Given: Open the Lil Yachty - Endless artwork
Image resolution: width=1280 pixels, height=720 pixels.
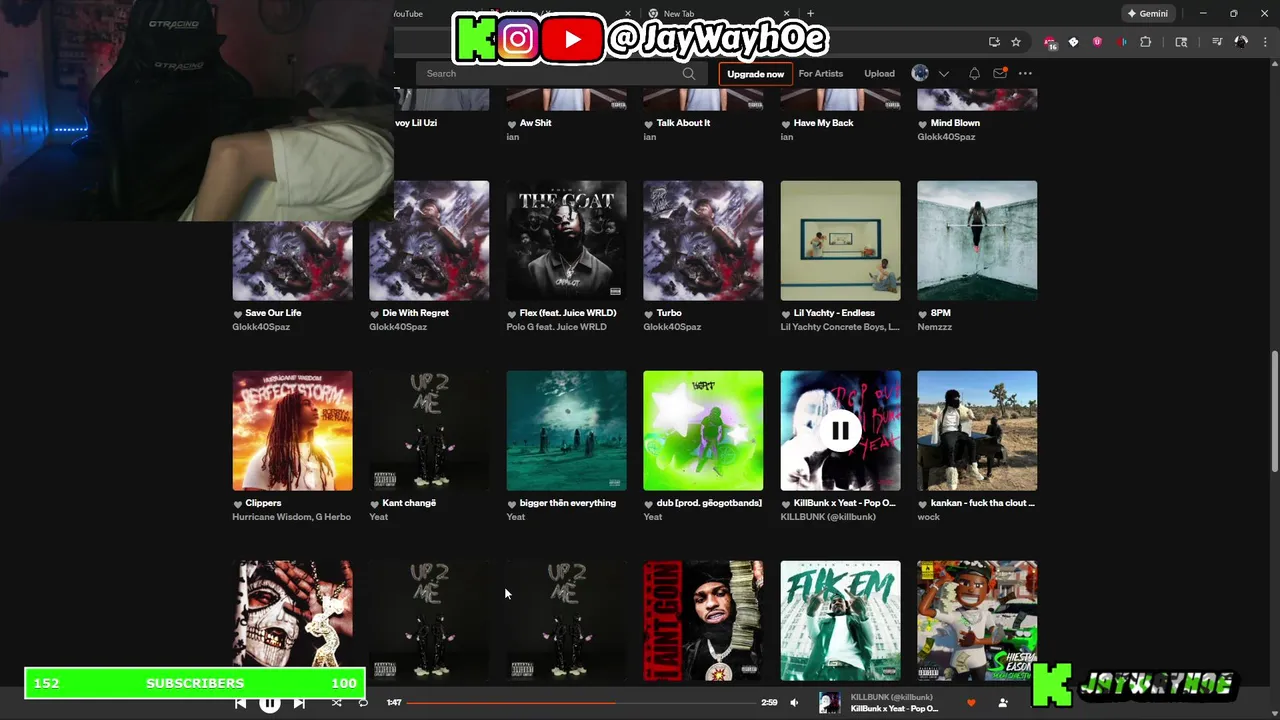Looking at the screenshot, I should 840,240.
